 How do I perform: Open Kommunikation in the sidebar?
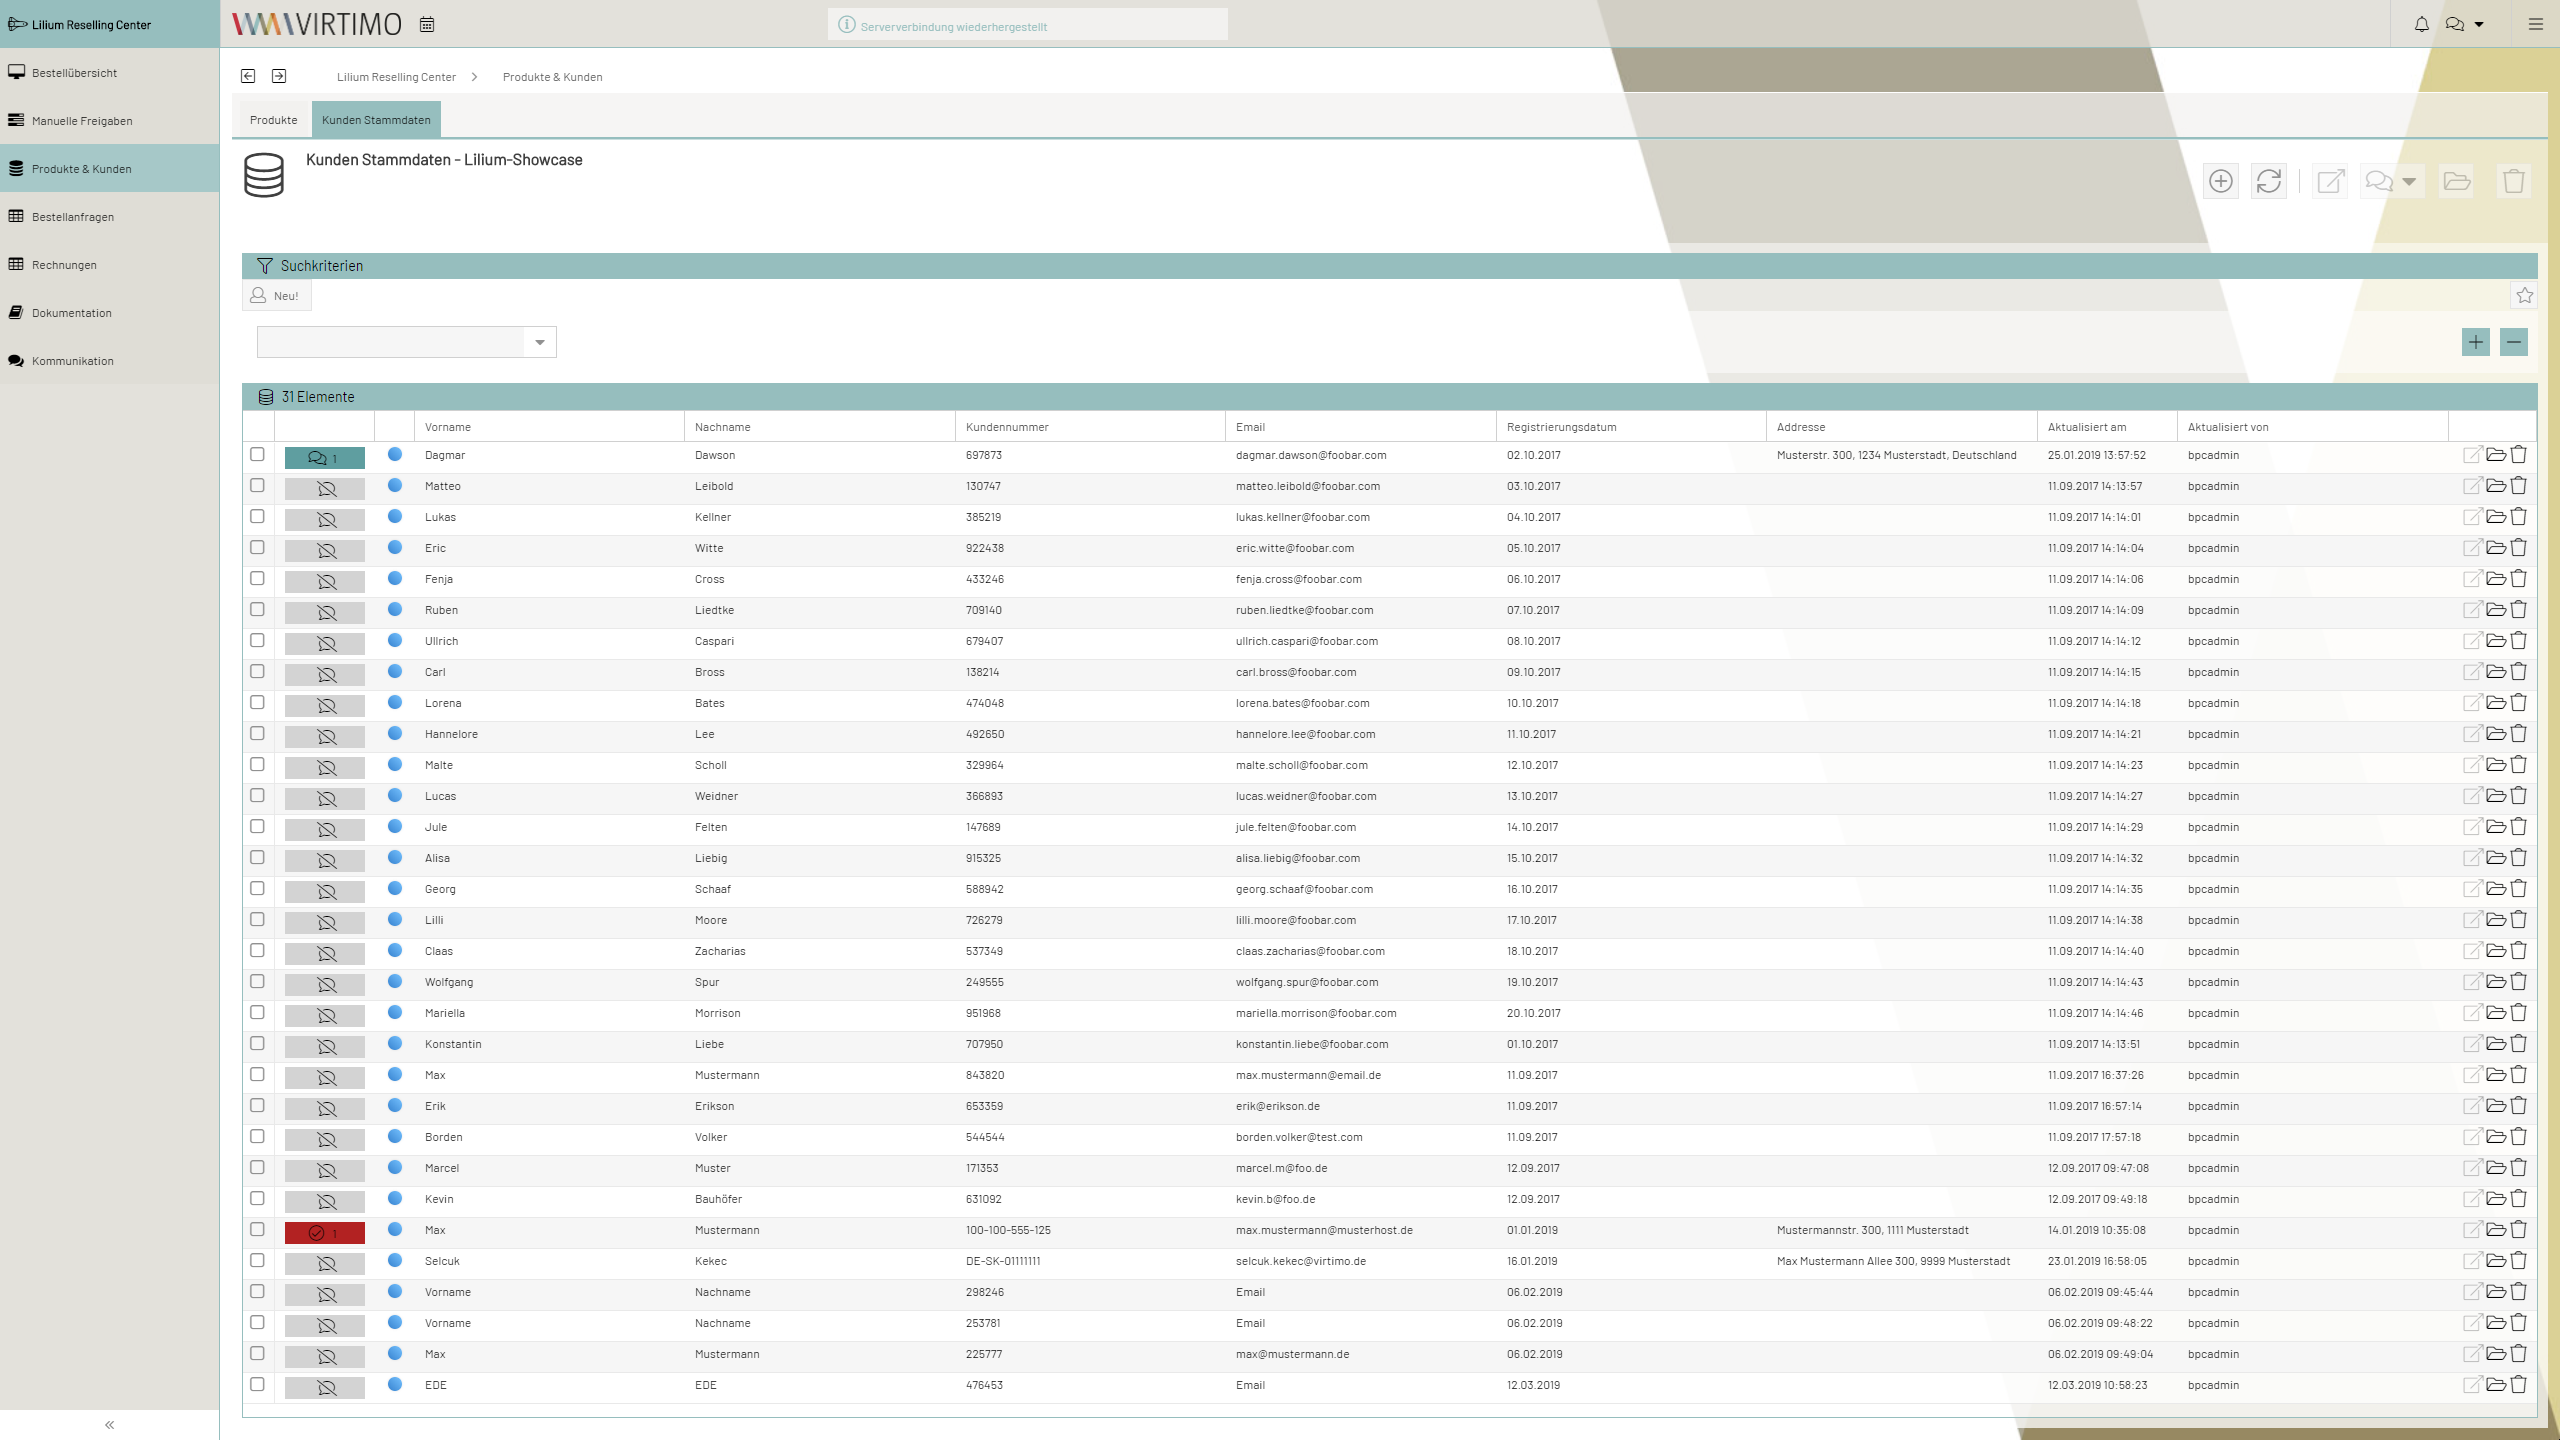coord(110,360)
